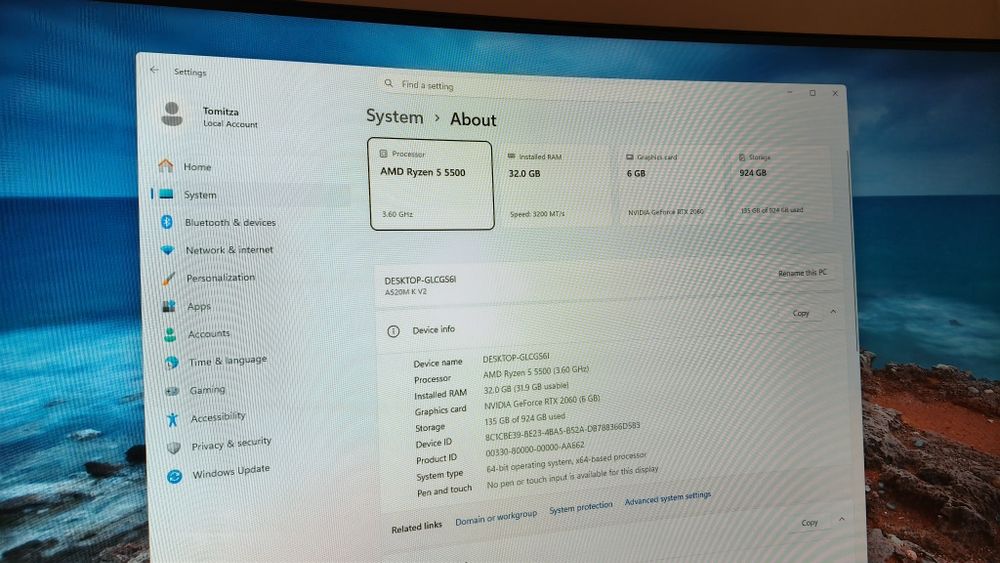Click 'NVIDIA GeForce RTX 2060 (6 GB)' value
1000x563 pixels.
tap(541, 402)
